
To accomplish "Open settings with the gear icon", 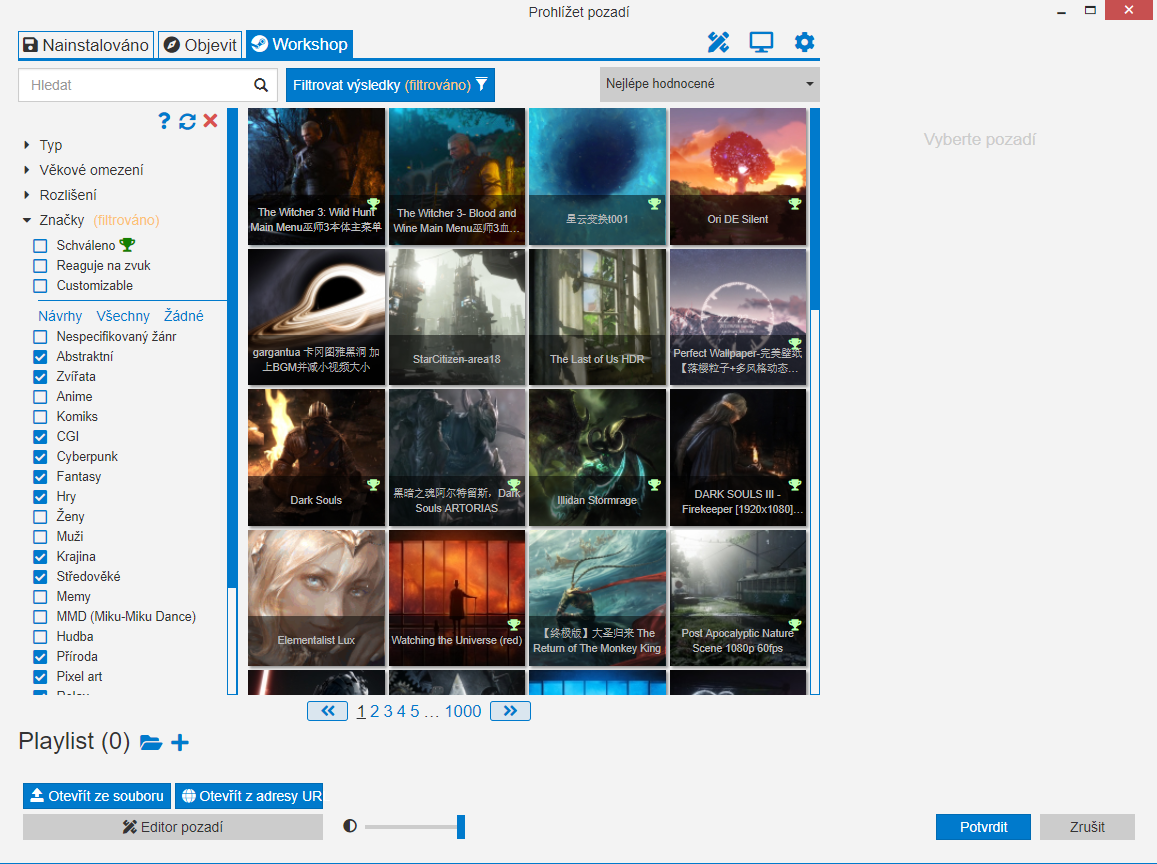I will point(804,42).
